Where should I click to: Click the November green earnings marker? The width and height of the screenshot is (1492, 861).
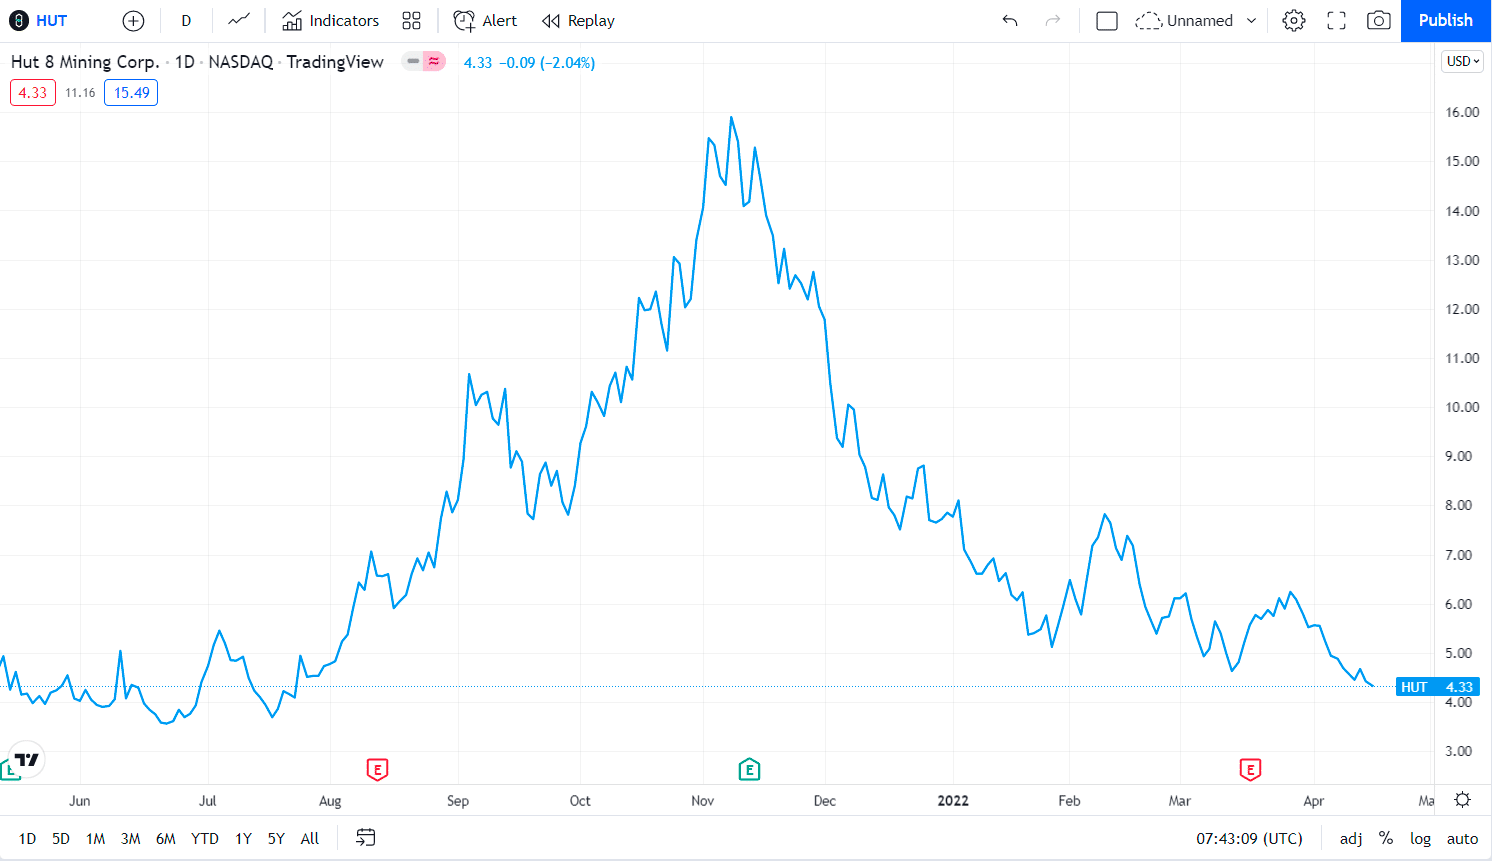[749, 769]
